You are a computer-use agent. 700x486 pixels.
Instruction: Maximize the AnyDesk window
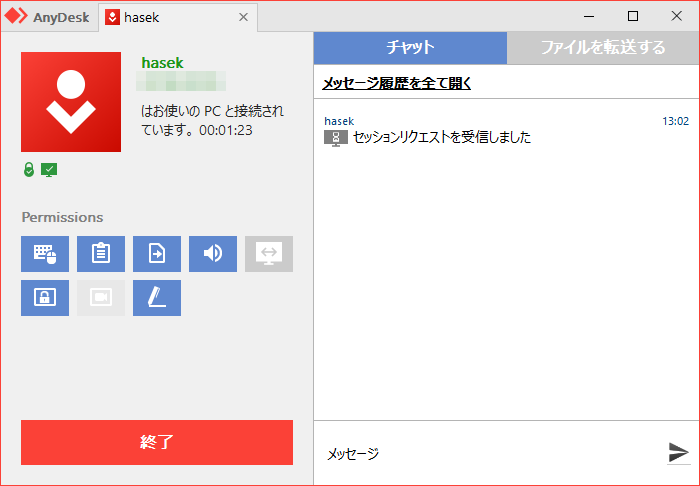[633, 17]
